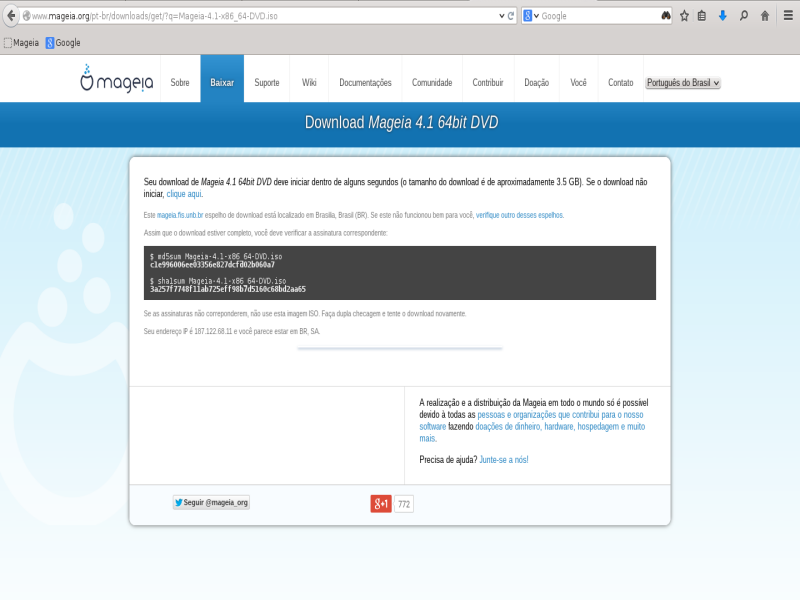Open 'pessoas e organizações que contribui' link
The width and height of the screenshot is (800, 600).
(560, 415)
